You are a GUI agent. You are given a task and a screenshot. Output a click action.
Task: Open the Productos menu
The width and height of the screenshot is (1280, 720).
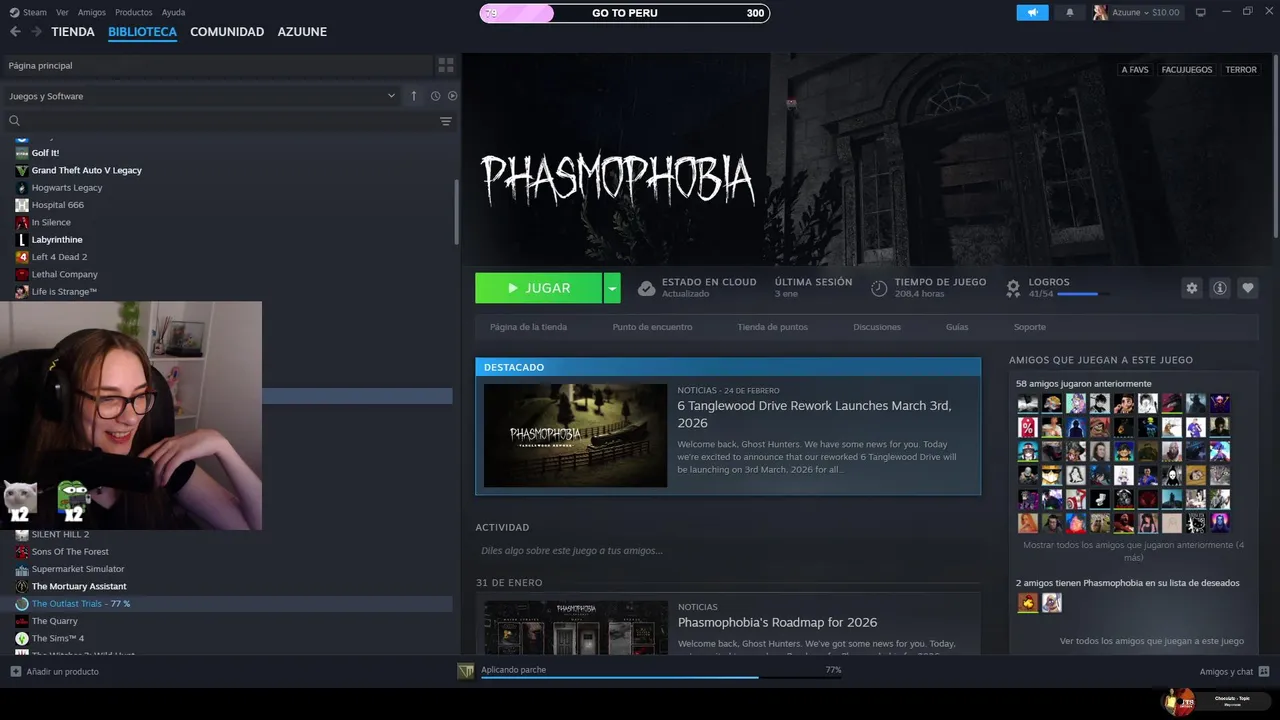tap(133, 12)
